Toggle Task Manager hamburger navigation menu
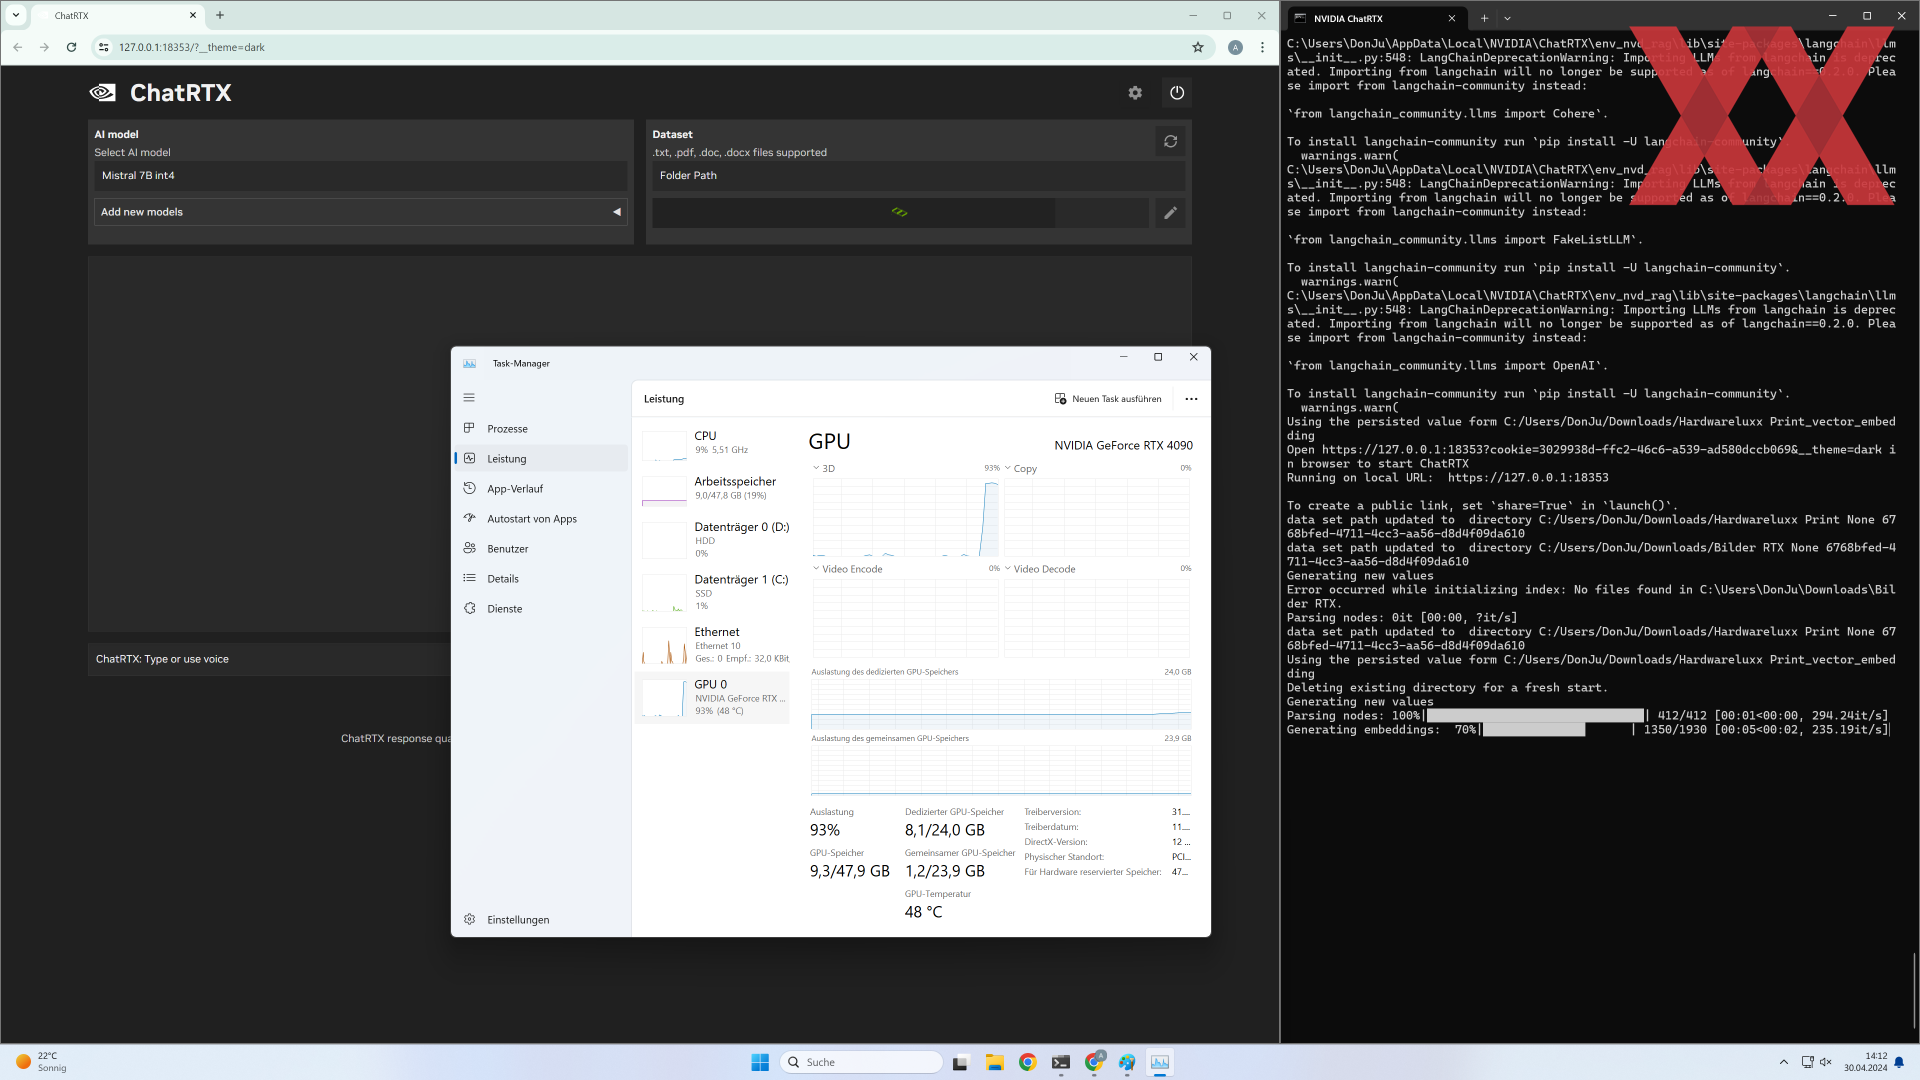Image resolution: width=1920 pixels, height=1080 pixels. [469, 398]
